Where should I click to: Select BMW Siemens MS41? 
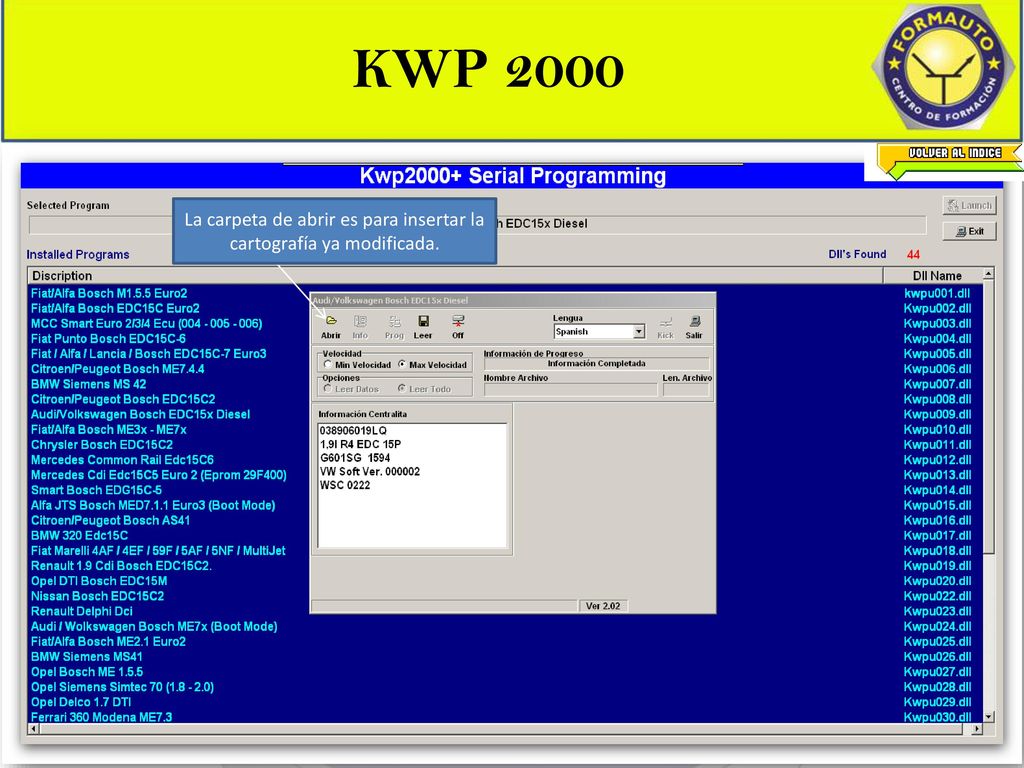point(86,656)
